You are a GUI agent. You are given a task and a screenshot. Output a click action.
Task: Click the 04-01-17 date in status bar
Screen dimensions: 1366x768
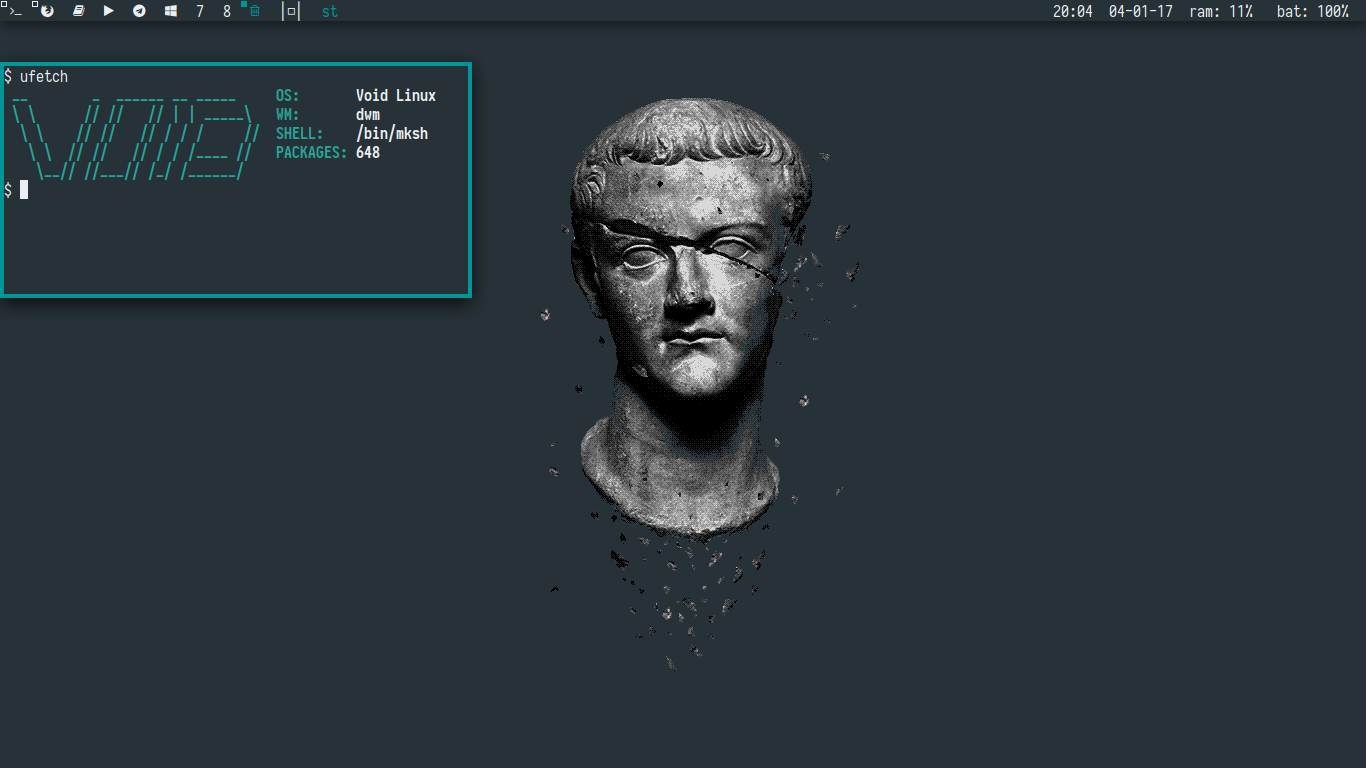(x=1141, y=12)
